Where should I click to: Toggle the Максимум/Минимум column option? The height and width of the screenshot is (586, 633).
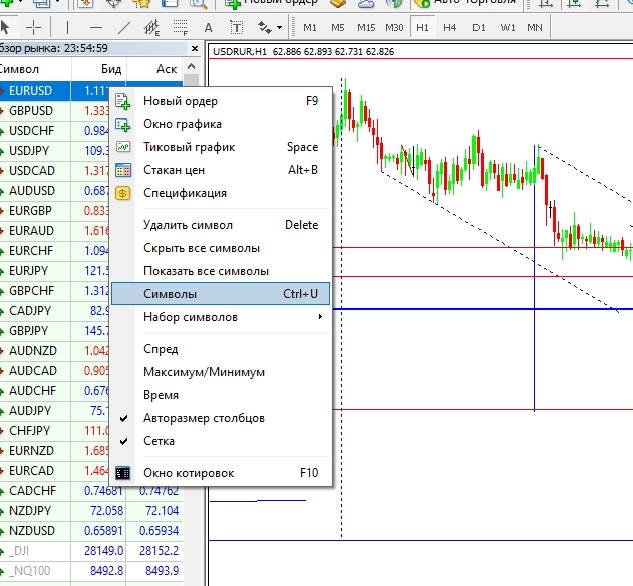220,372
